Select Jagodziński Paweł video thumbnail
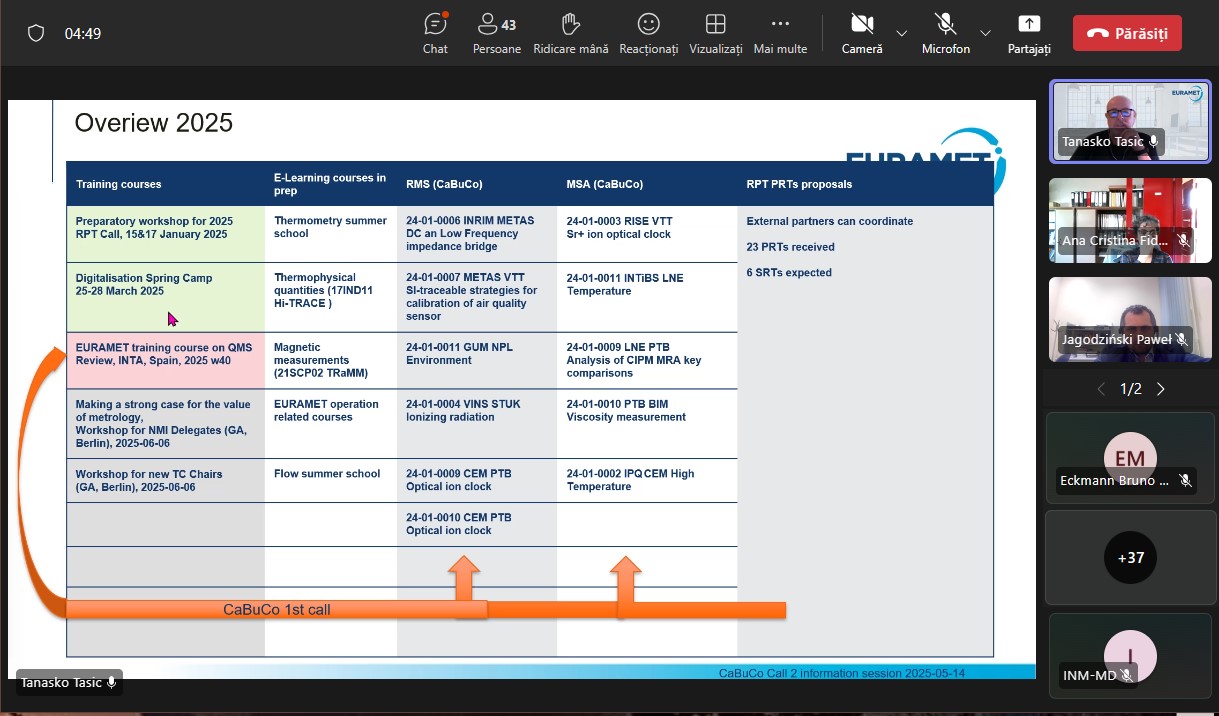Viewport: 1219px width, 716px height. coord(1130,319)
